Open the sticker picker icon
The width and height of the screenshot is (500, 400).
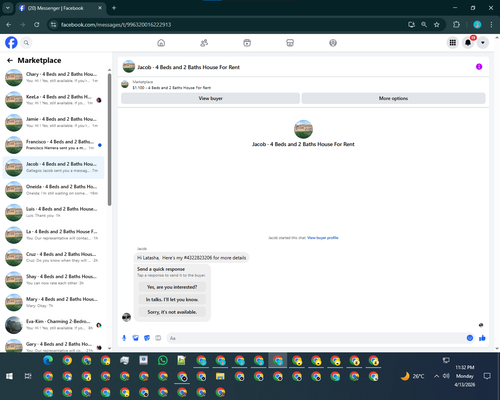(x=147, y=338)
